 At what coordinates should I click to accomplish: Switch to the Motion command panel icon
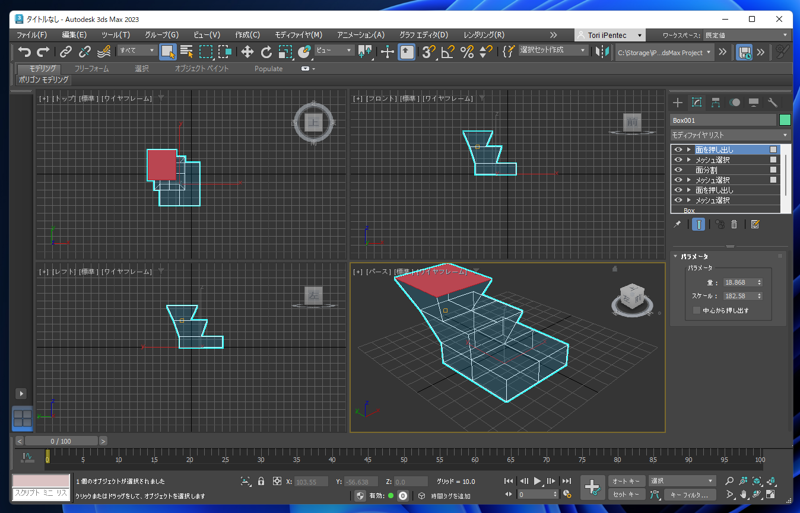coord(735,103)
